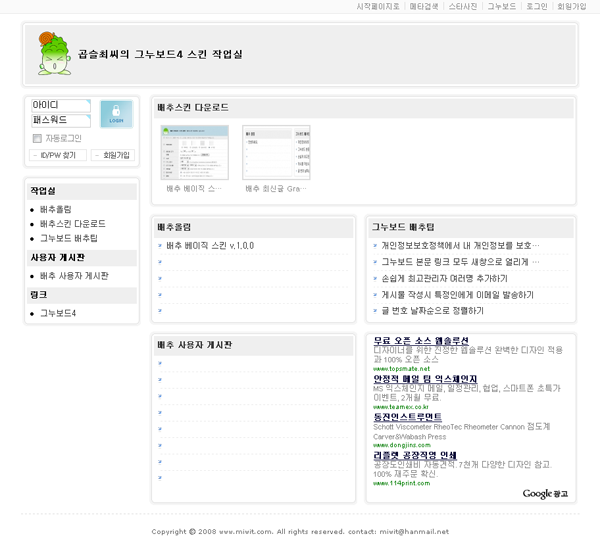
Task: Click the 패스워드 input field
Action: 61,120
